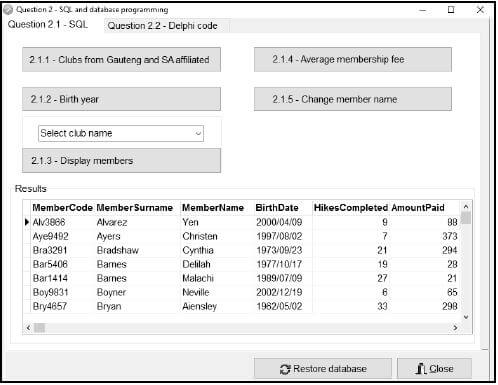Click birth date 1989/07/09
498x385 pixels.
tap(279, 278)
